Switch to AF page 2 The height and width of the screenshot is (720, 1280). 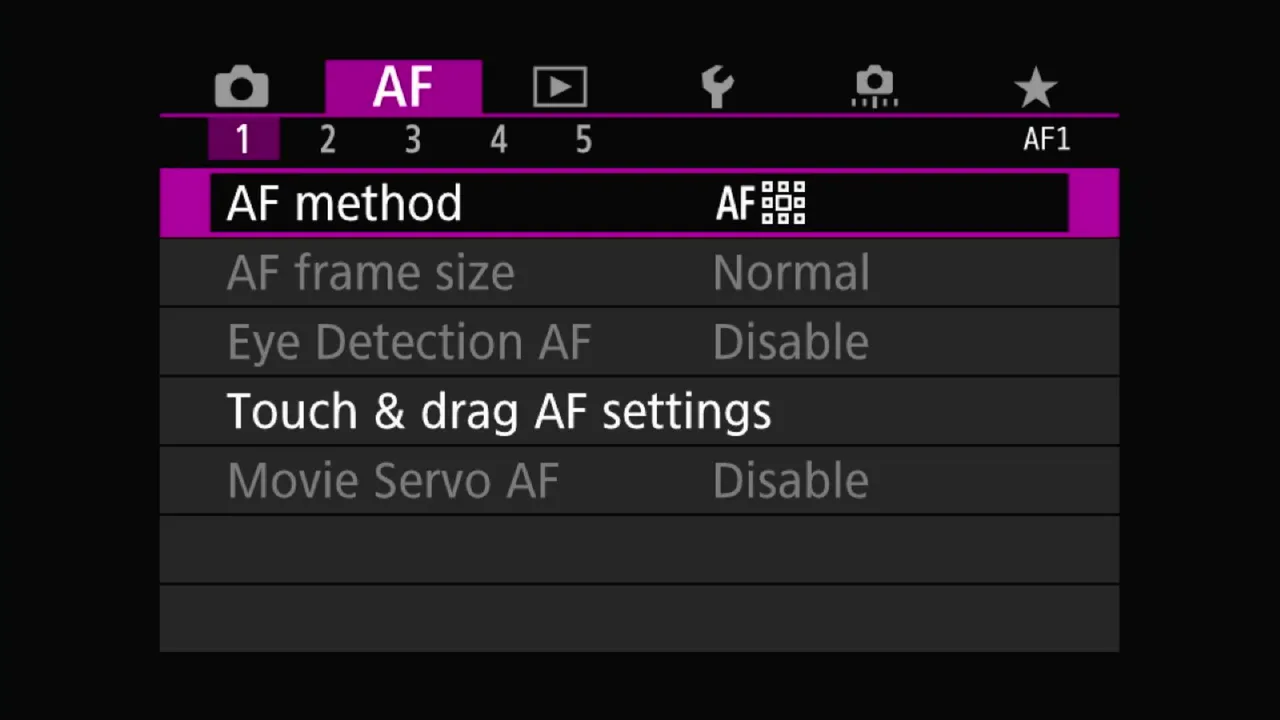328,140
